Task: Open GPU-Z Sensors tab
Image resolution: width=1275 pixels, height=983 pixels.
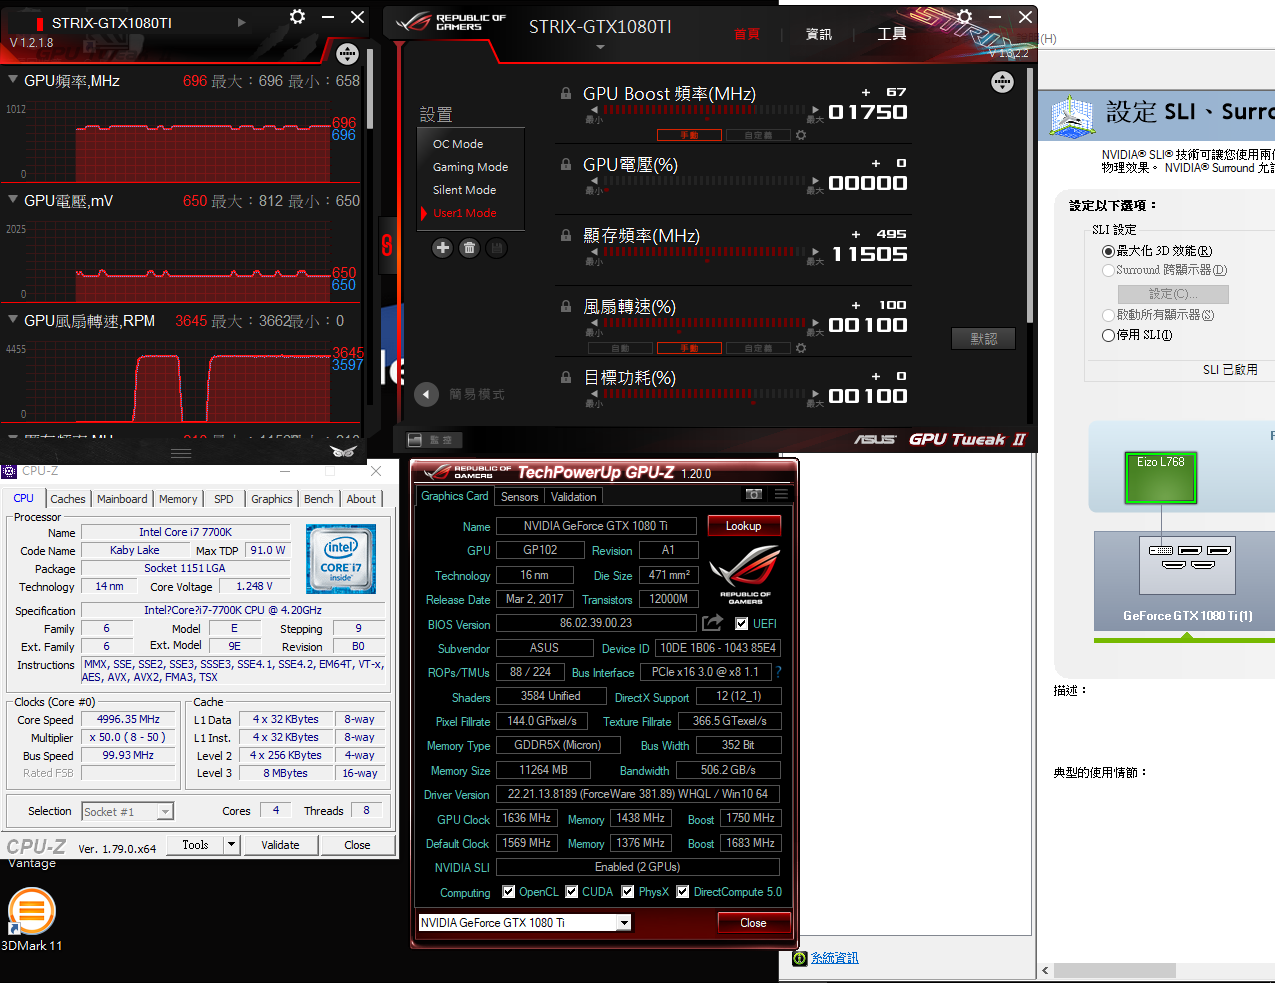Action: [x=520, y=497]
